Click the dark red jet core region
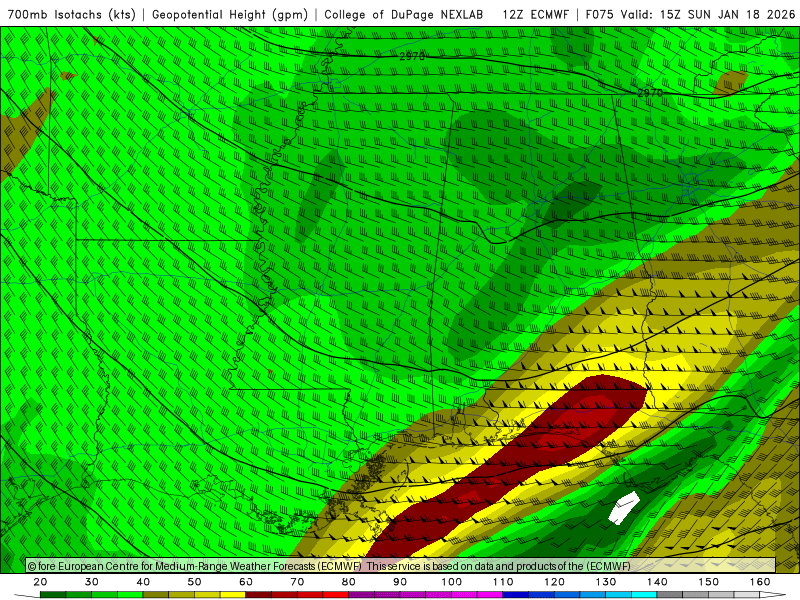This screenshot has width=800, height=600. (x=510, y=469)
